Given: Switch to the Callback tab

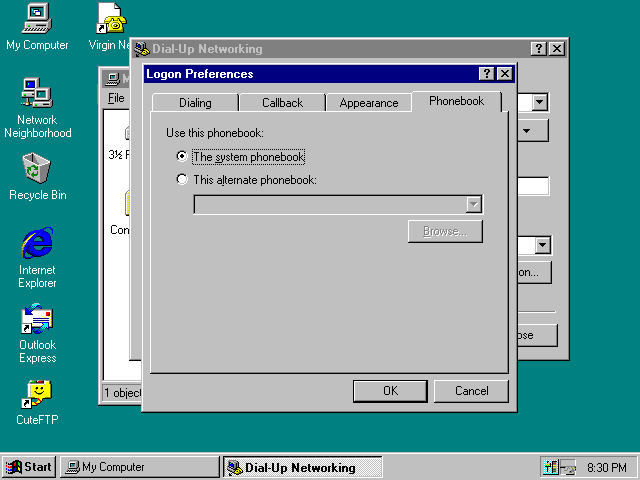Looking at the screenshot, I should click(x=282, y=103).
